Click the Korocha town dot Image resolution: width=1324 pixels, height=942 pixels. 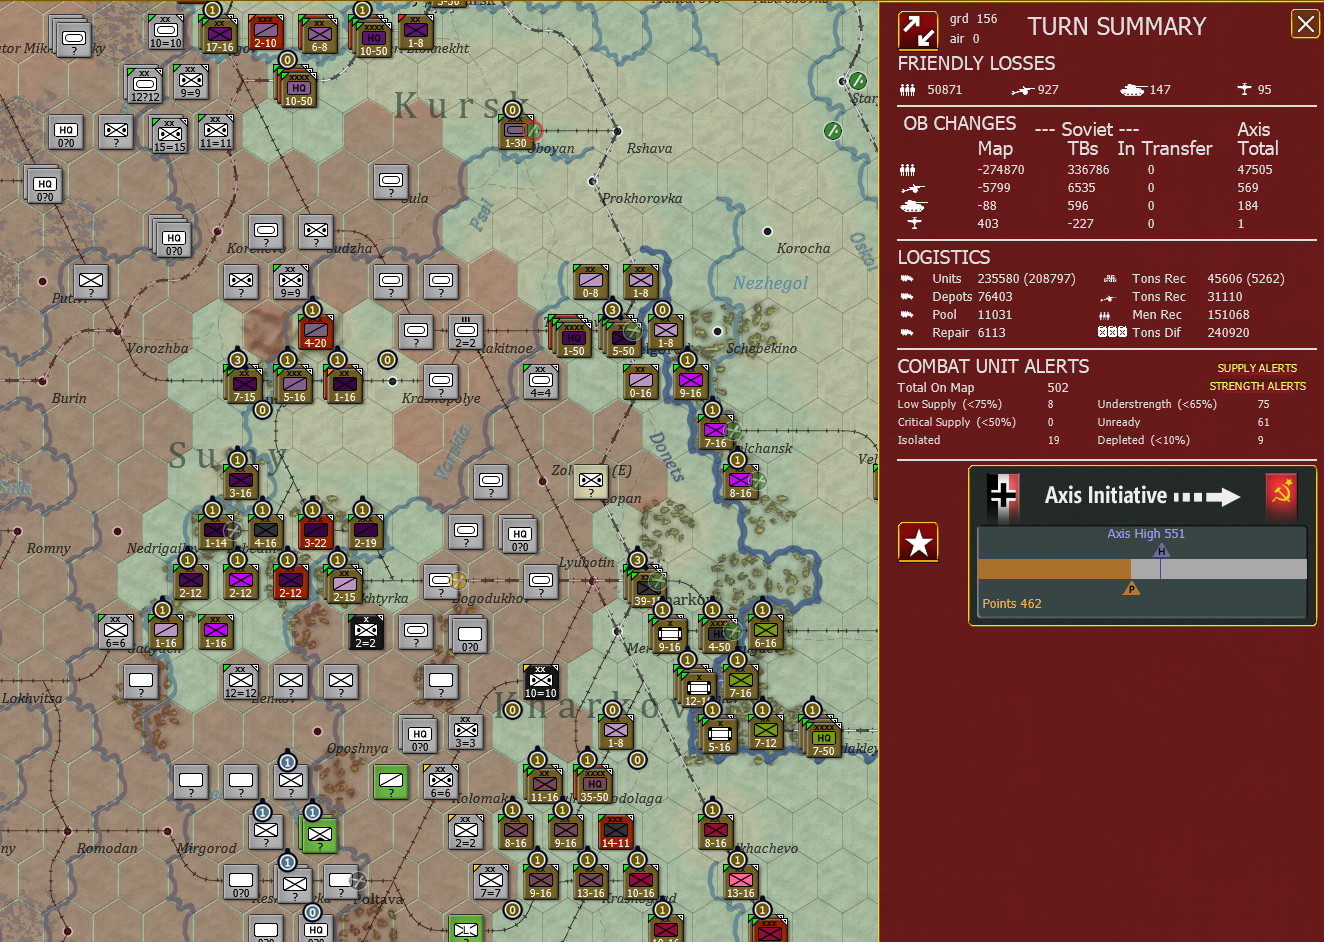(767, 231)
